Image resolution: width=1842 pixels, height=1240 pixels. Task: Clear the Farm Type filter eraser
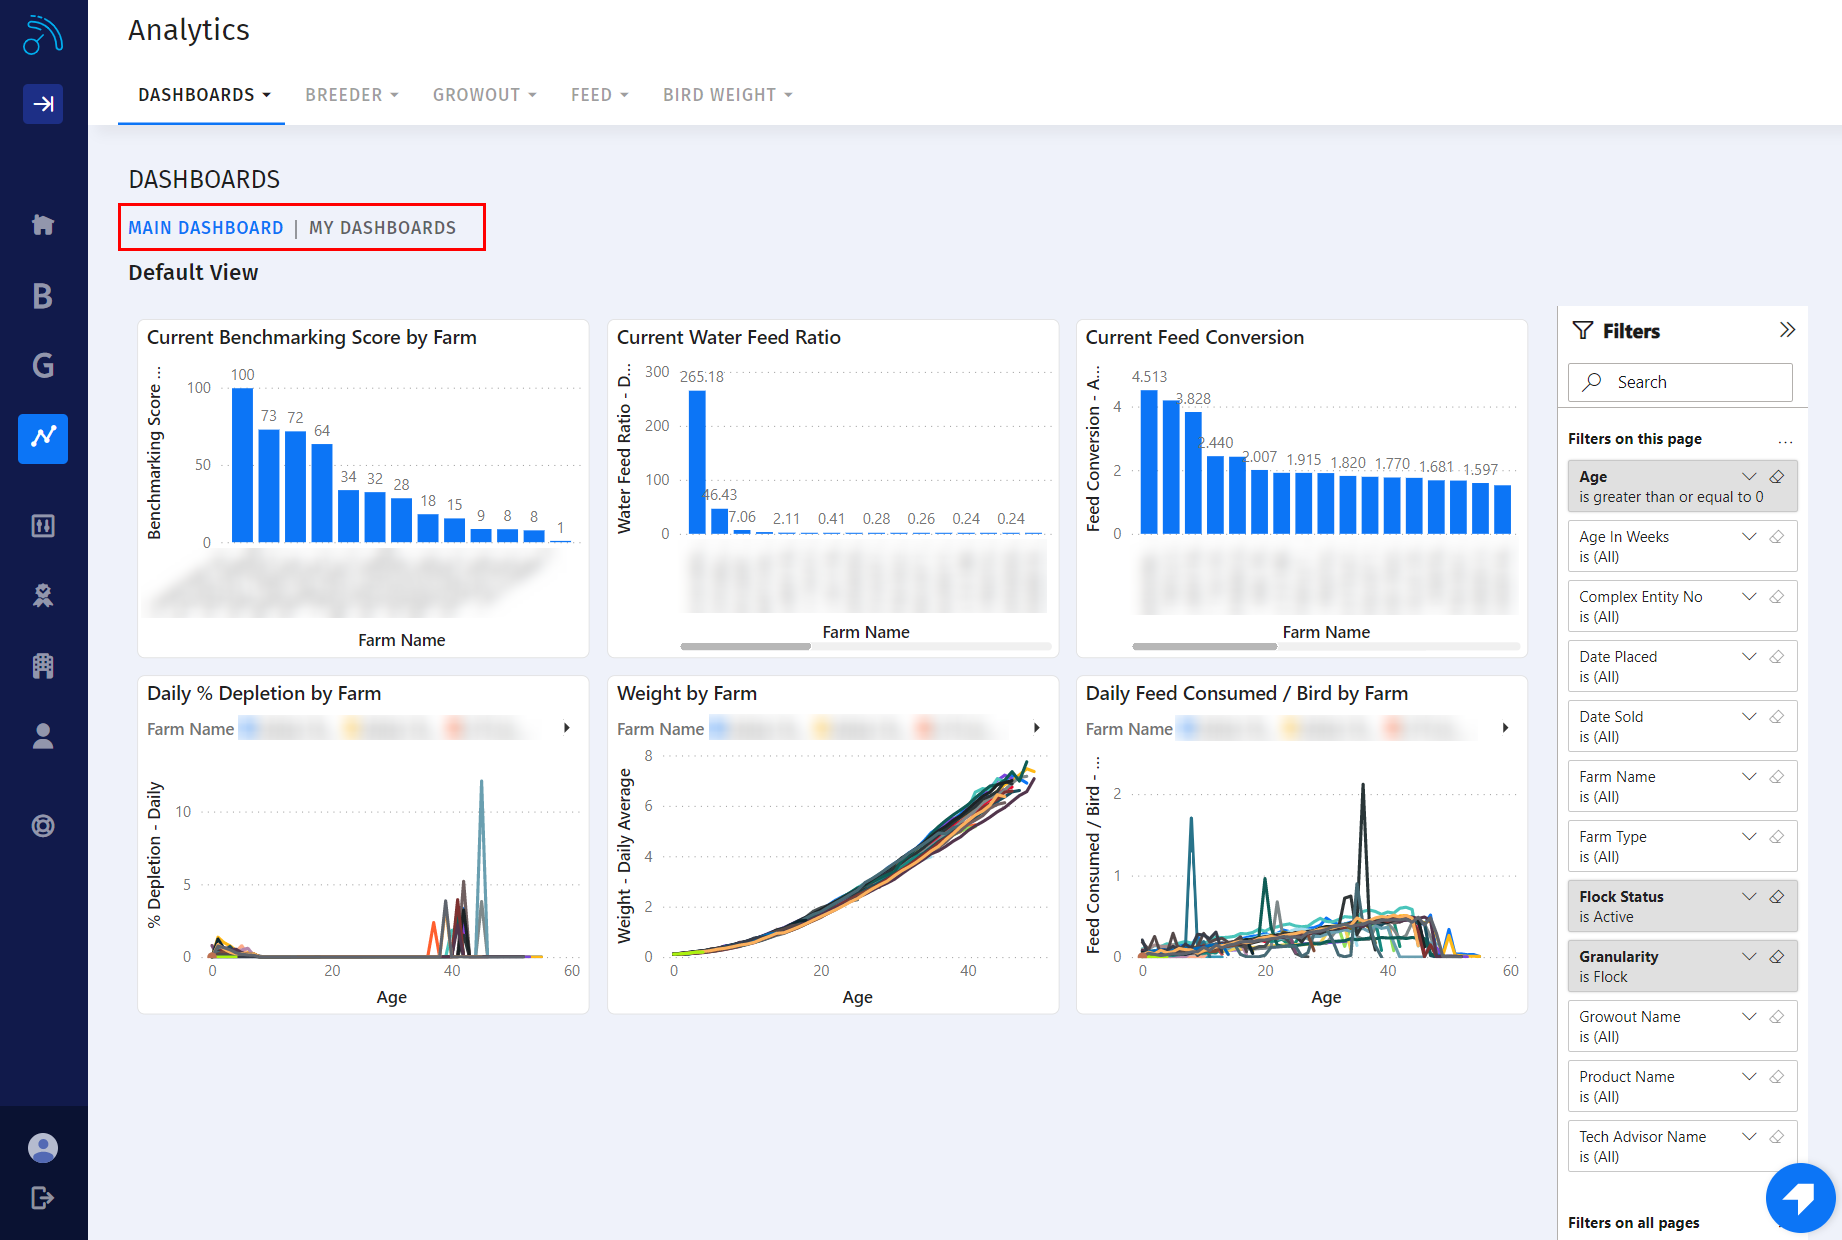tap(1777, 837)
